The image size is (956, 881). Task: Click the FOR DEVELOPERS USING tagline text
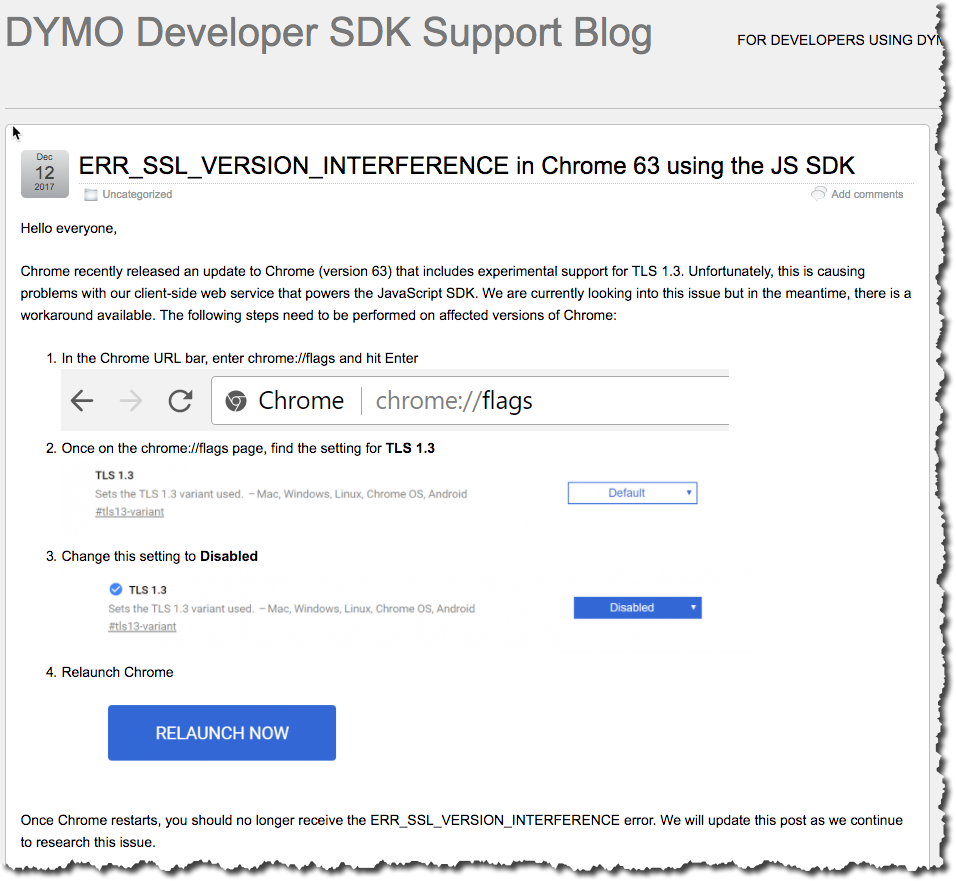(x=840, y=40)
